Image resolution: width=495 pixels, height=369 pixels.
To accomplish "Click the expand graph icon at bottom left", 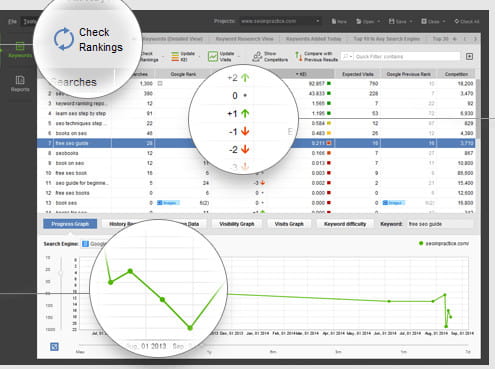I will 54,347.
